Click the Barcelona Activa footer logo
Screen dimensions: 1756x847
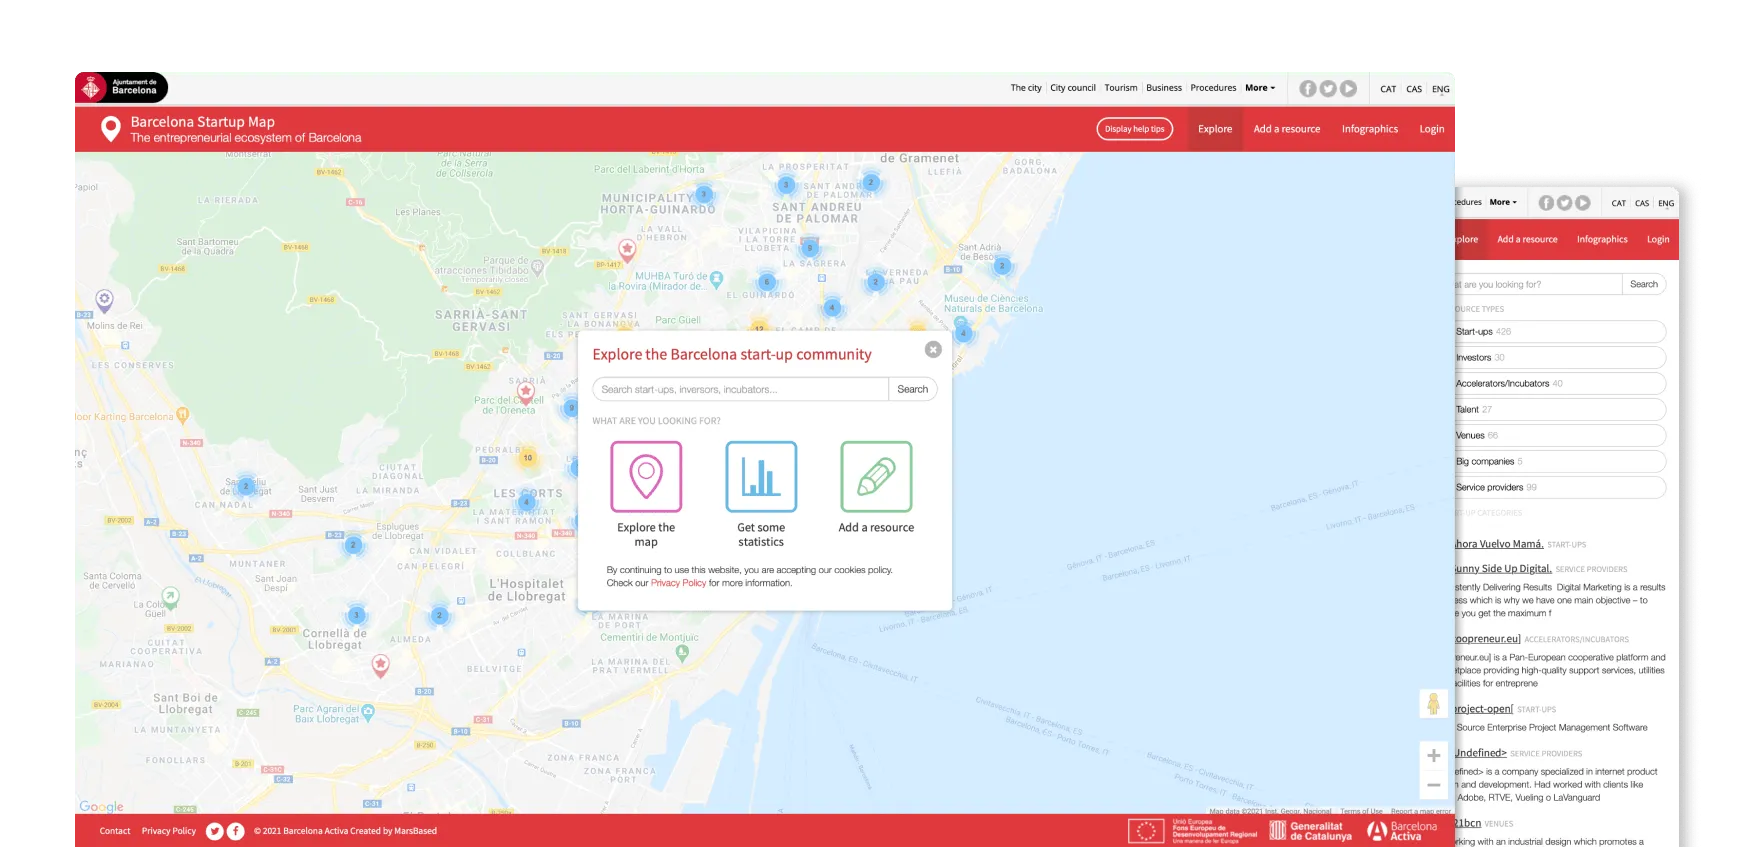1402,831
